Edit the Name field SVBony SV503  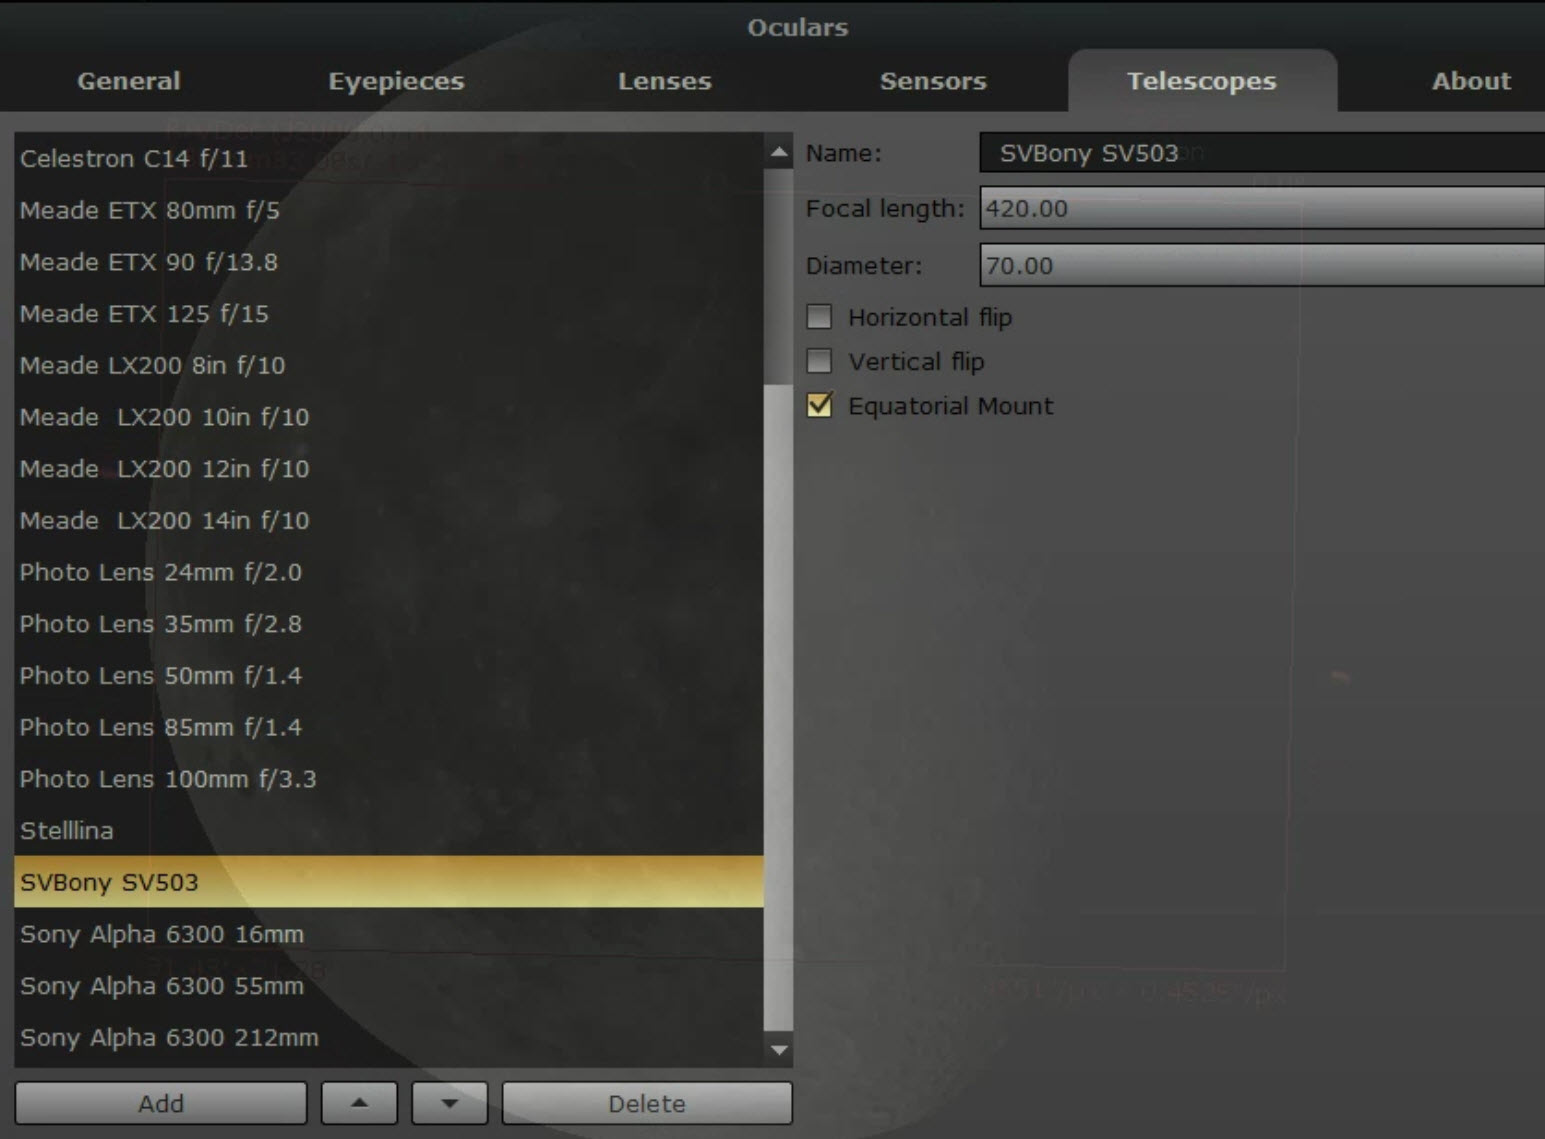tap(1260, 153)
